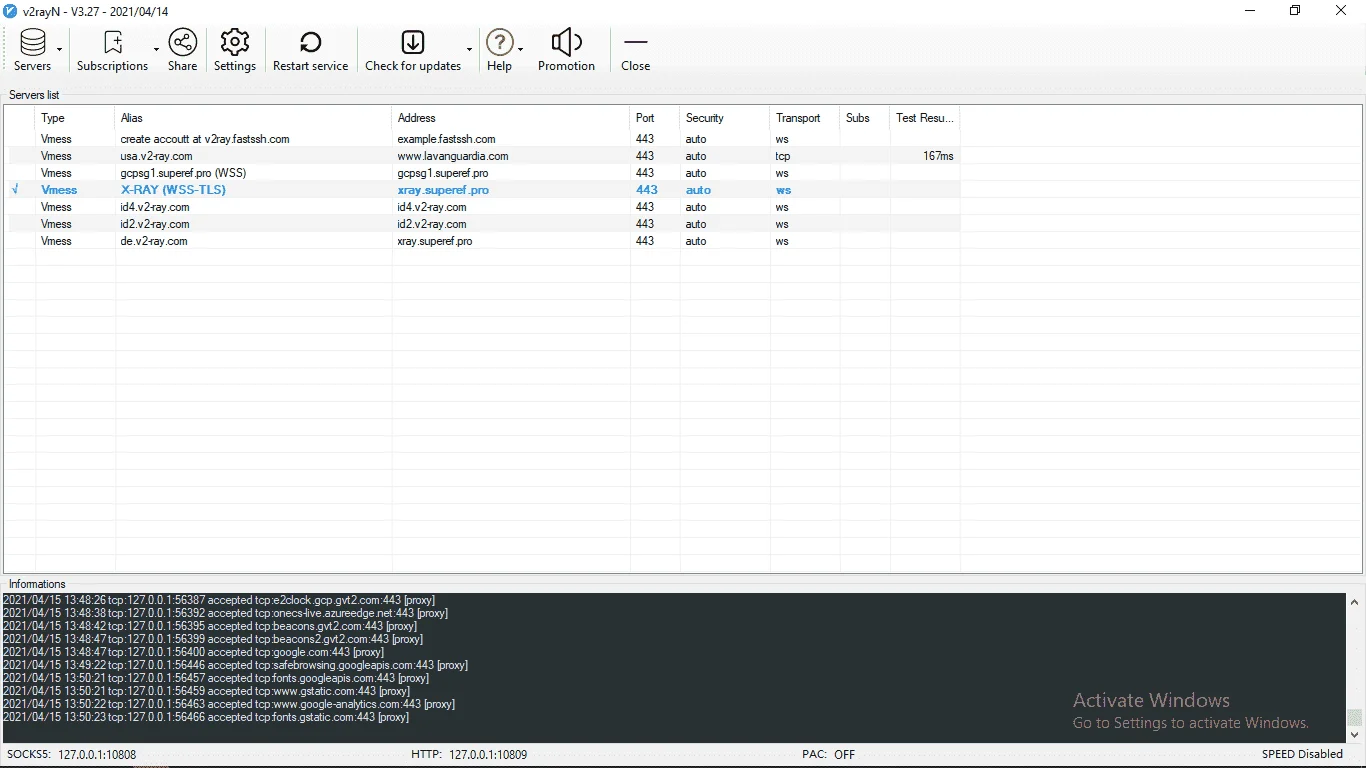The height and width of the screenshot is (768, 1366).
Task: Expand the Subscriptions dropdown arrow
Action: coord(156,50)
